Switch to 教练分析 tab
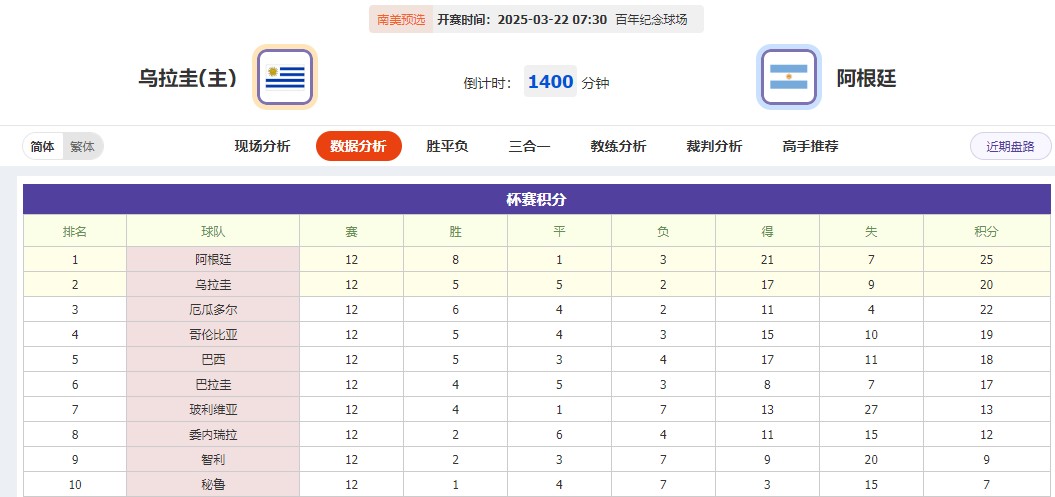 tap(618, 146)
